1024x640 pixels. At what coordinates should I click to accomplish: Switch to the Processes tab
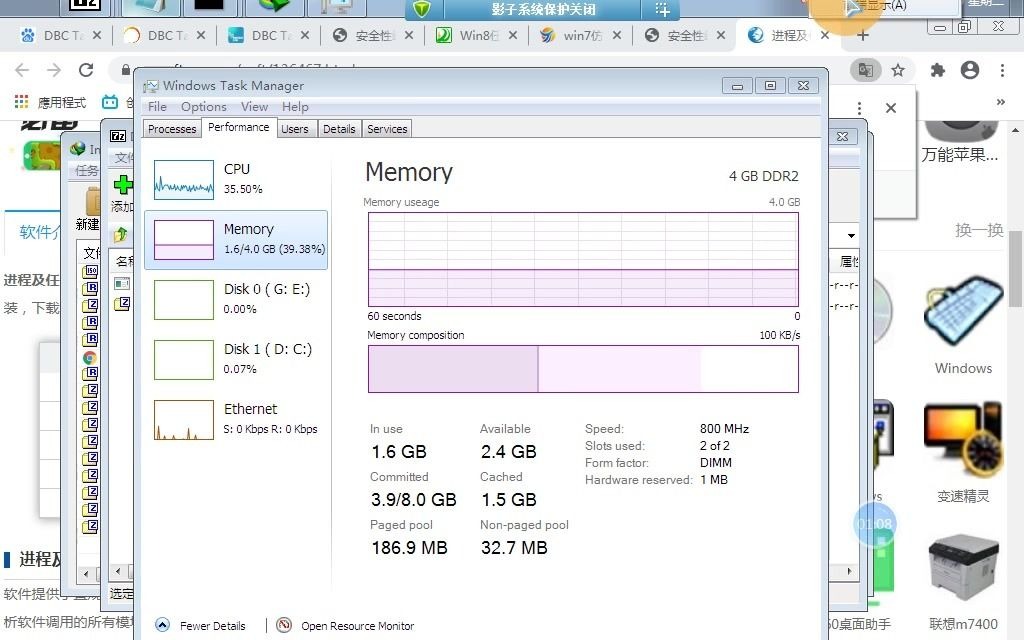pos(171,128)
